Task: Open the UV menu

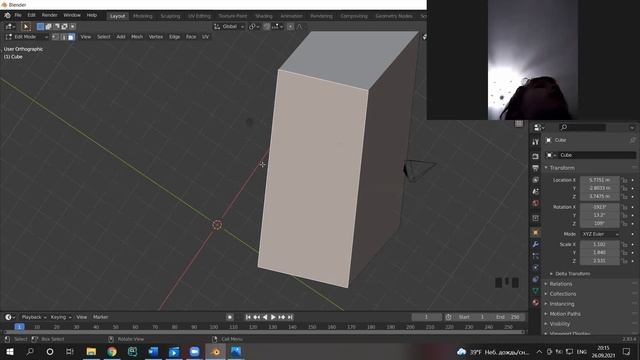Action: click(205, 37)
